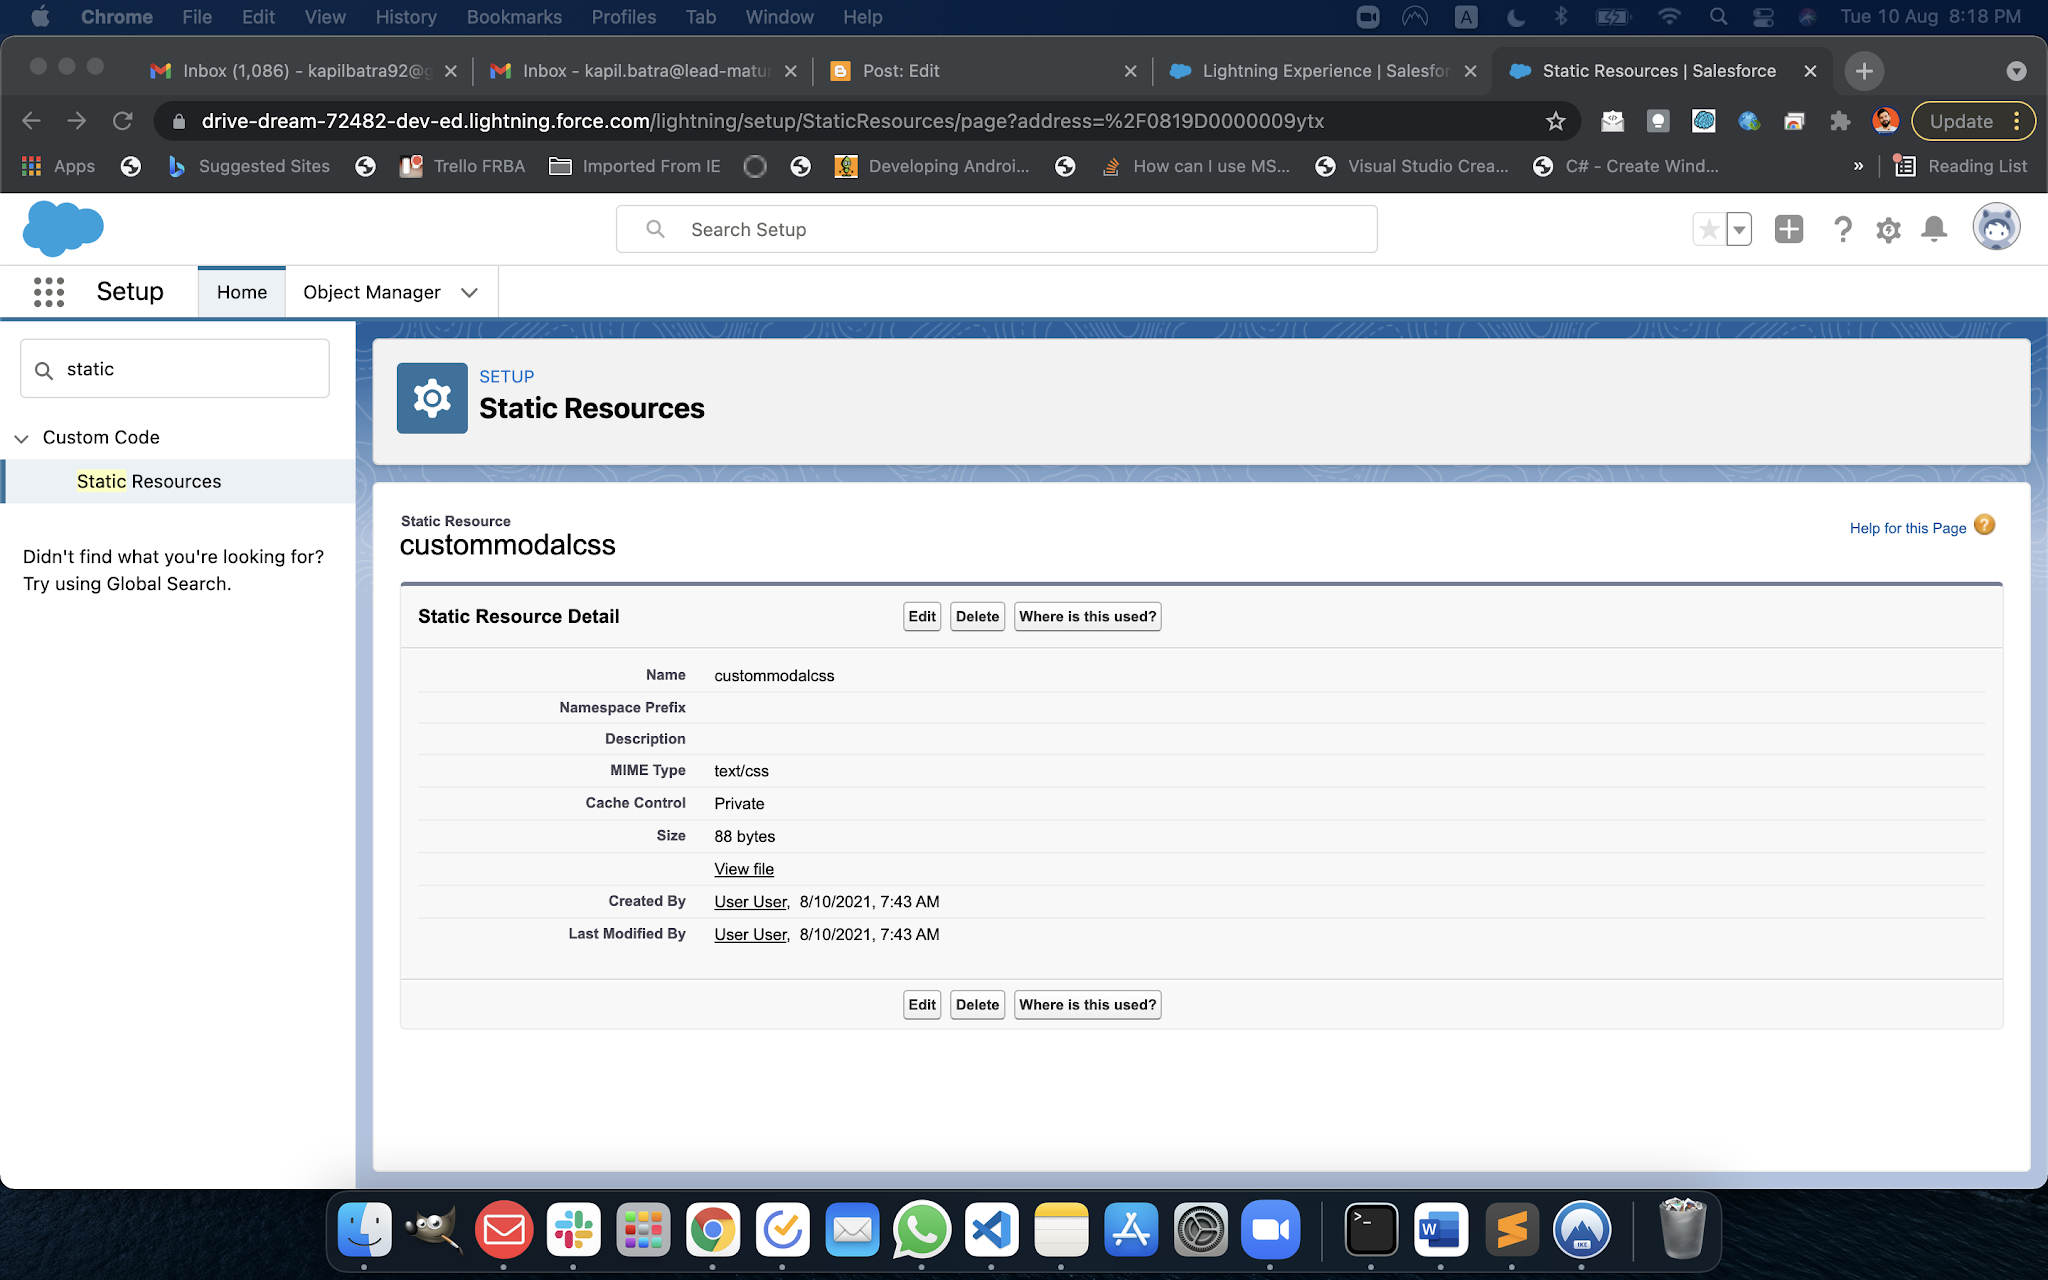The image size is (2048, 1280).
Task: Open the Bookmarks menu in the menu bar
Action: click(514, 16)
